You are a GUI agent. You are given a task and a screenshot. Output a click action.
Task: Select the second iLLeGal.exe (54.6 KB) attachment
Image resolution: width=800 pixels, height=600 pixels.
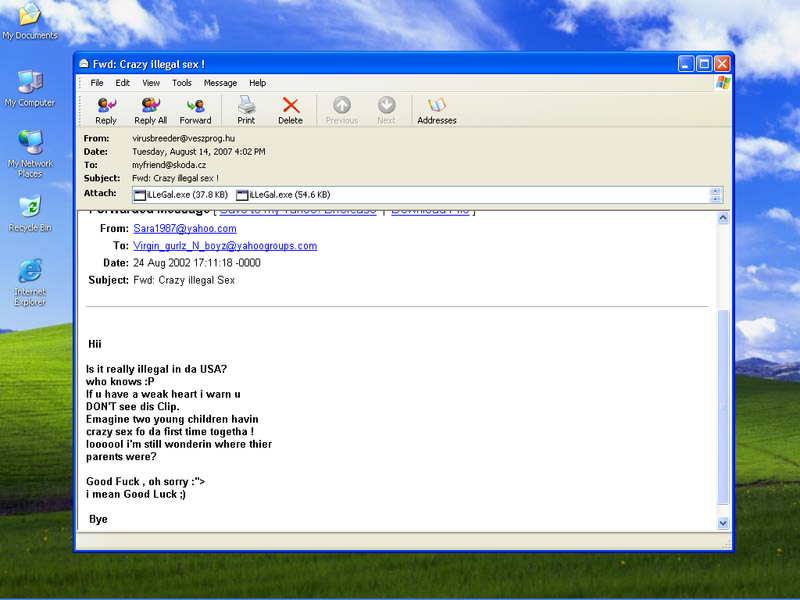coord(283,195)
